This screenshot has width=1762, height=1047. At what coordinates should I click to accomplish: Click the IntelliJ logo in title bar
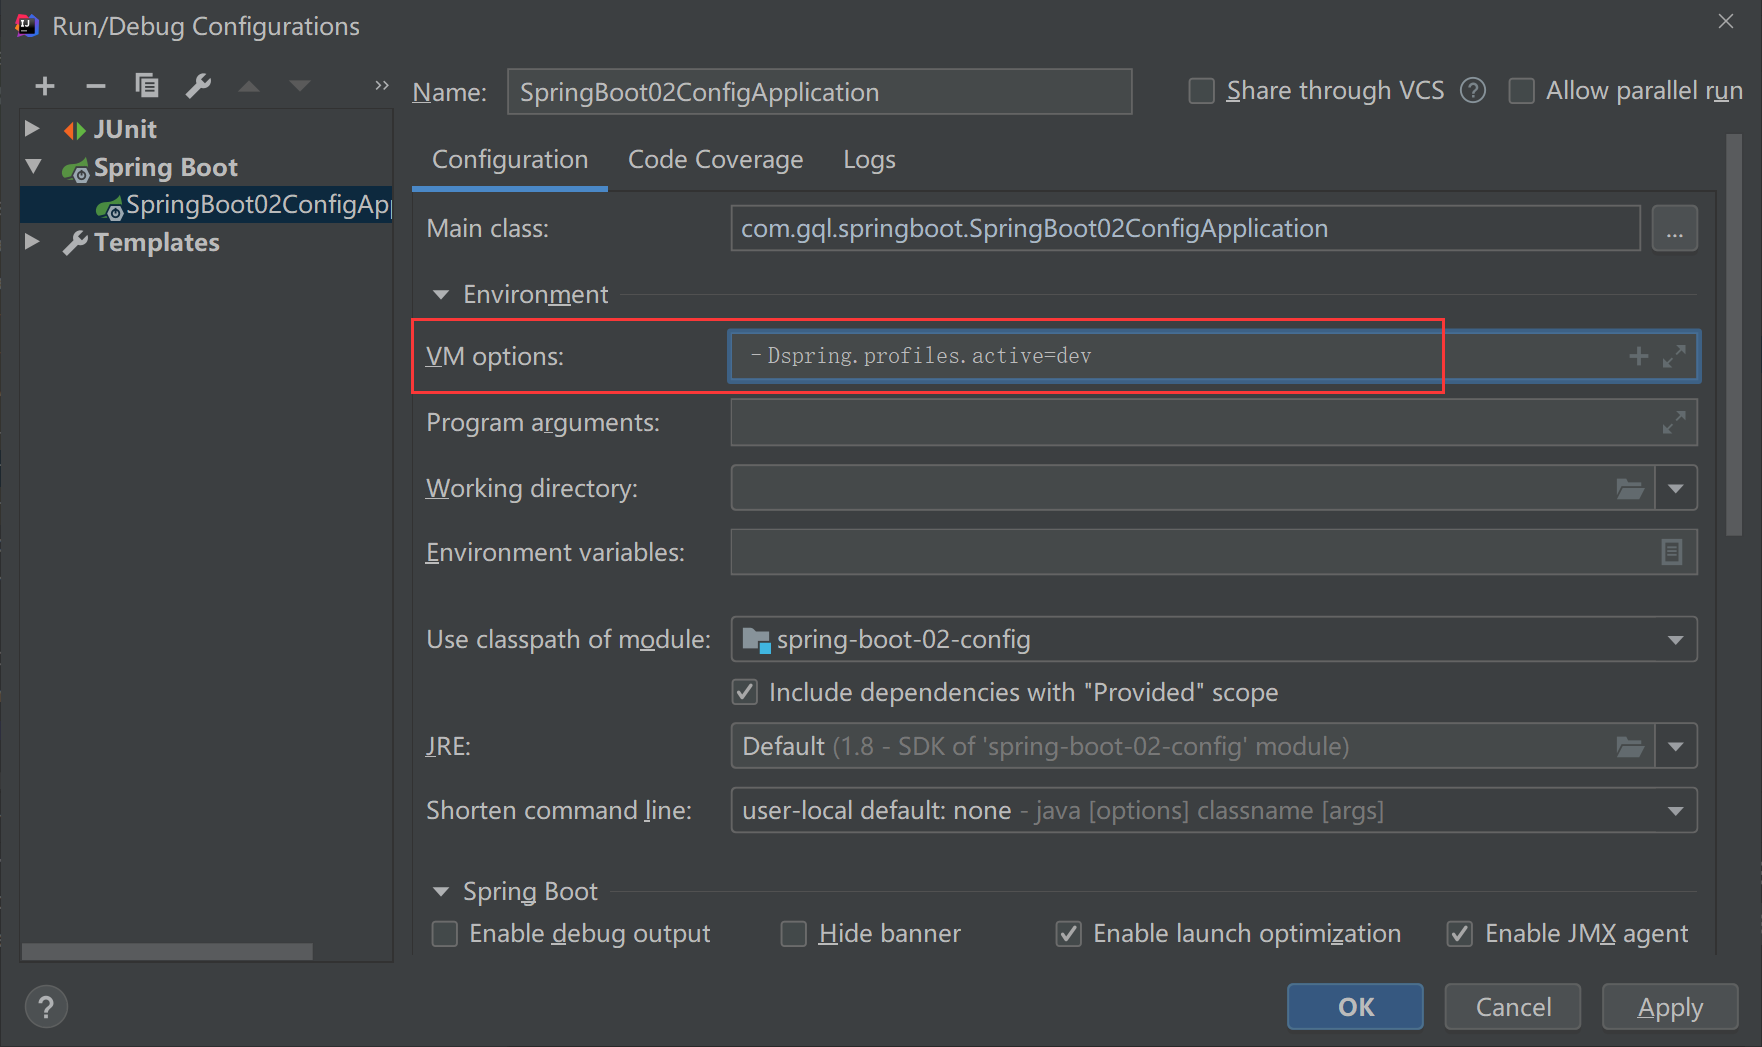[x=27, y=25]
